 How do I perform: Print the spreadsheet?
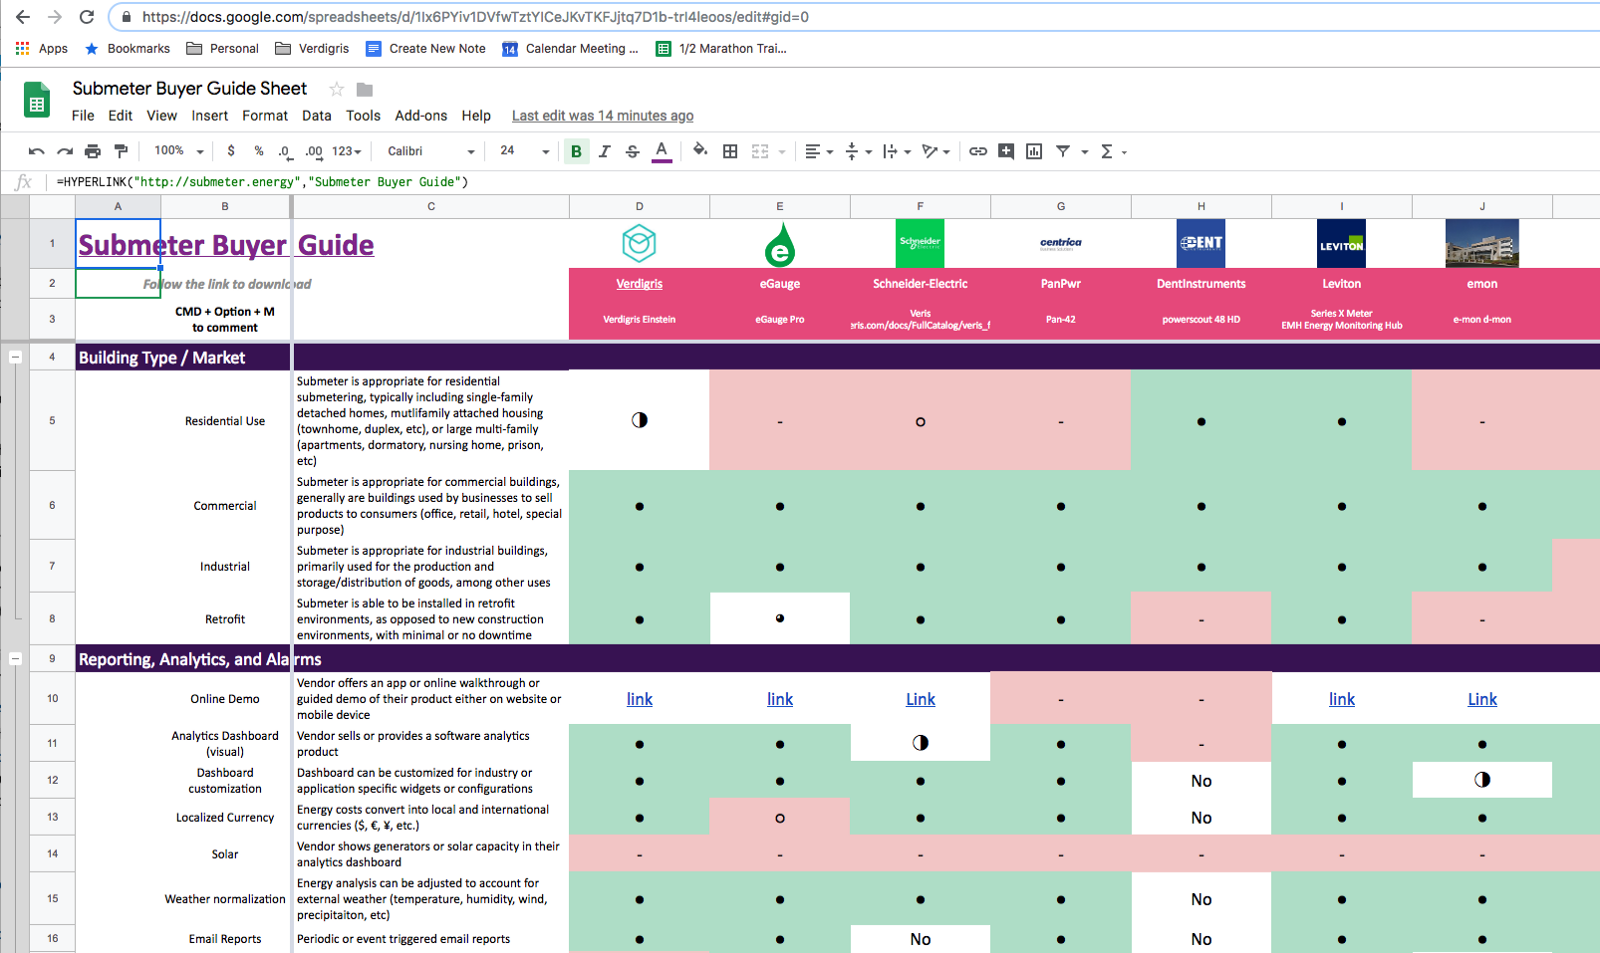pos(93,151)
